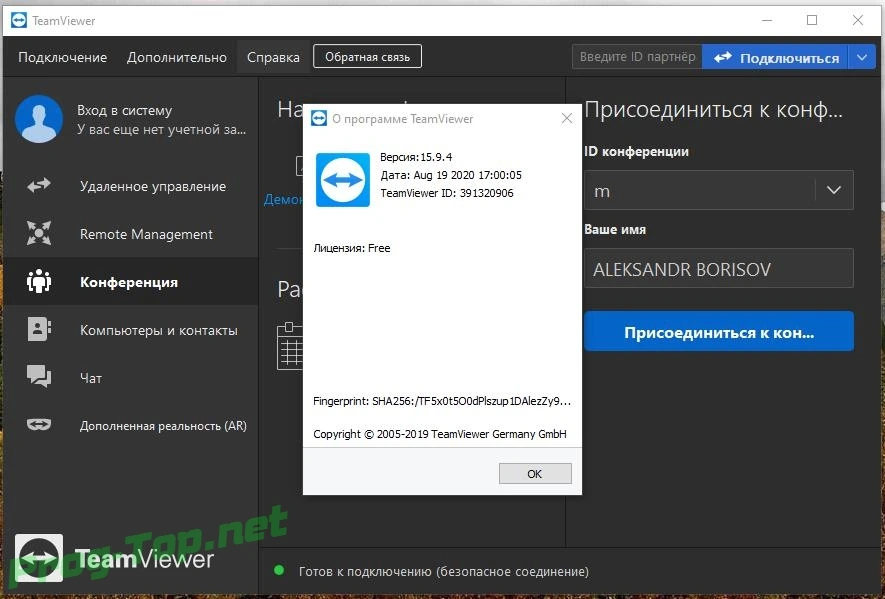Click the user avatar profile icon
The width and height of the screenshot is (885, 599).
[x=39, y=119]
